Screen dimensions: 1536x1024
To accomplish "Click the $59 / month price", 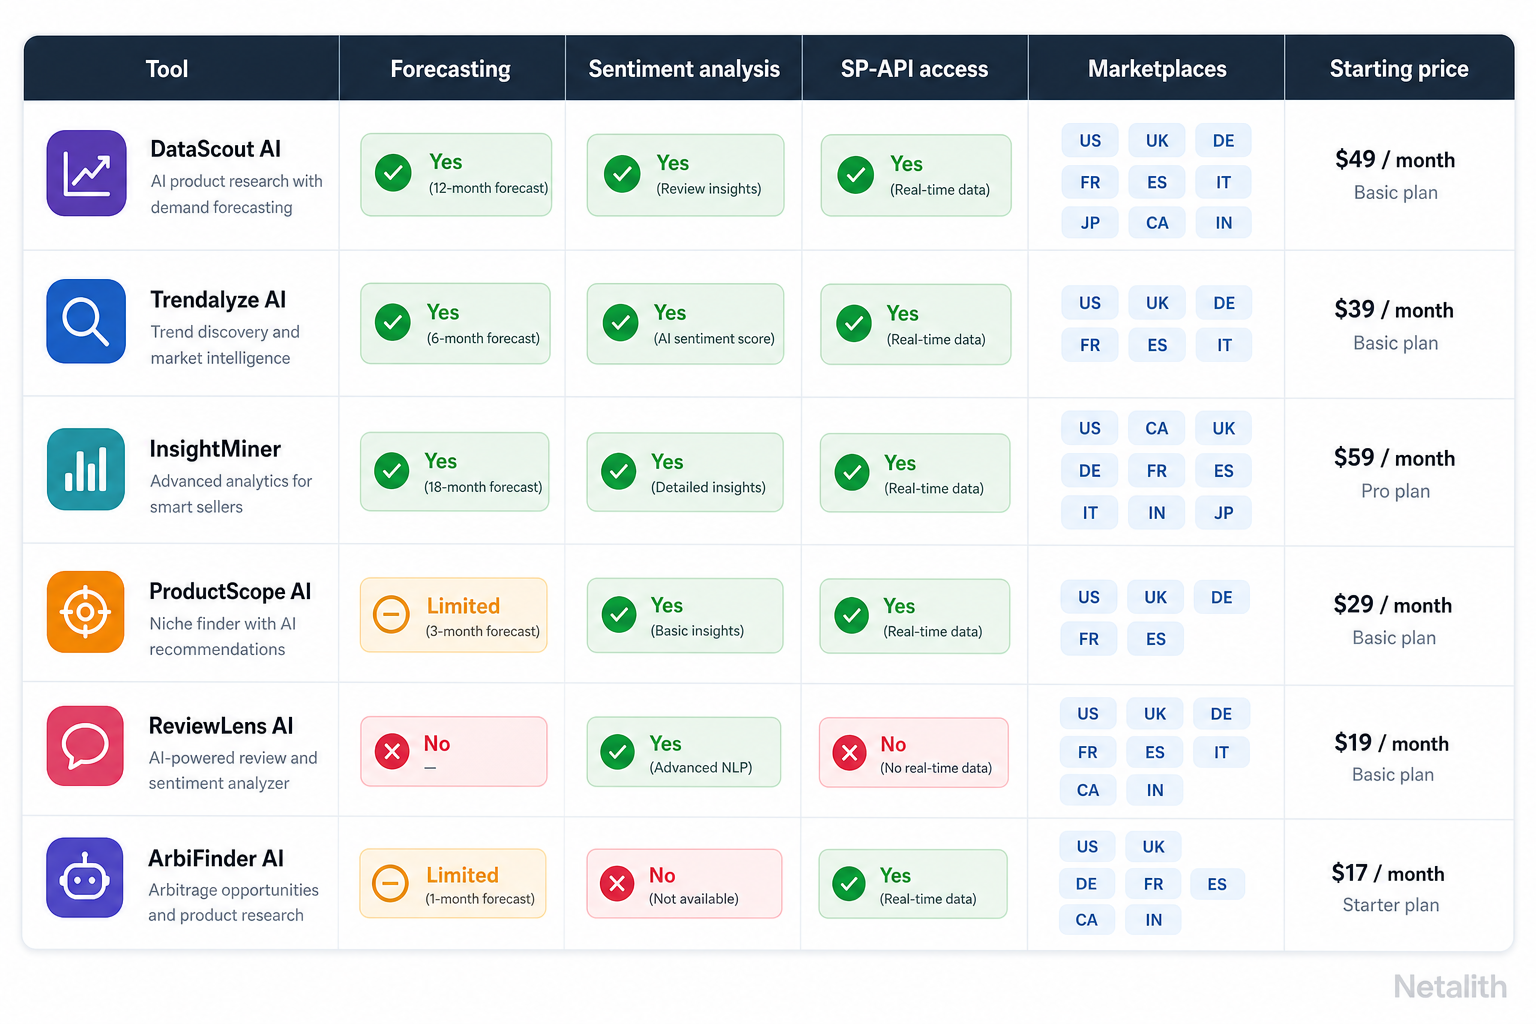I will (1394, 458).
